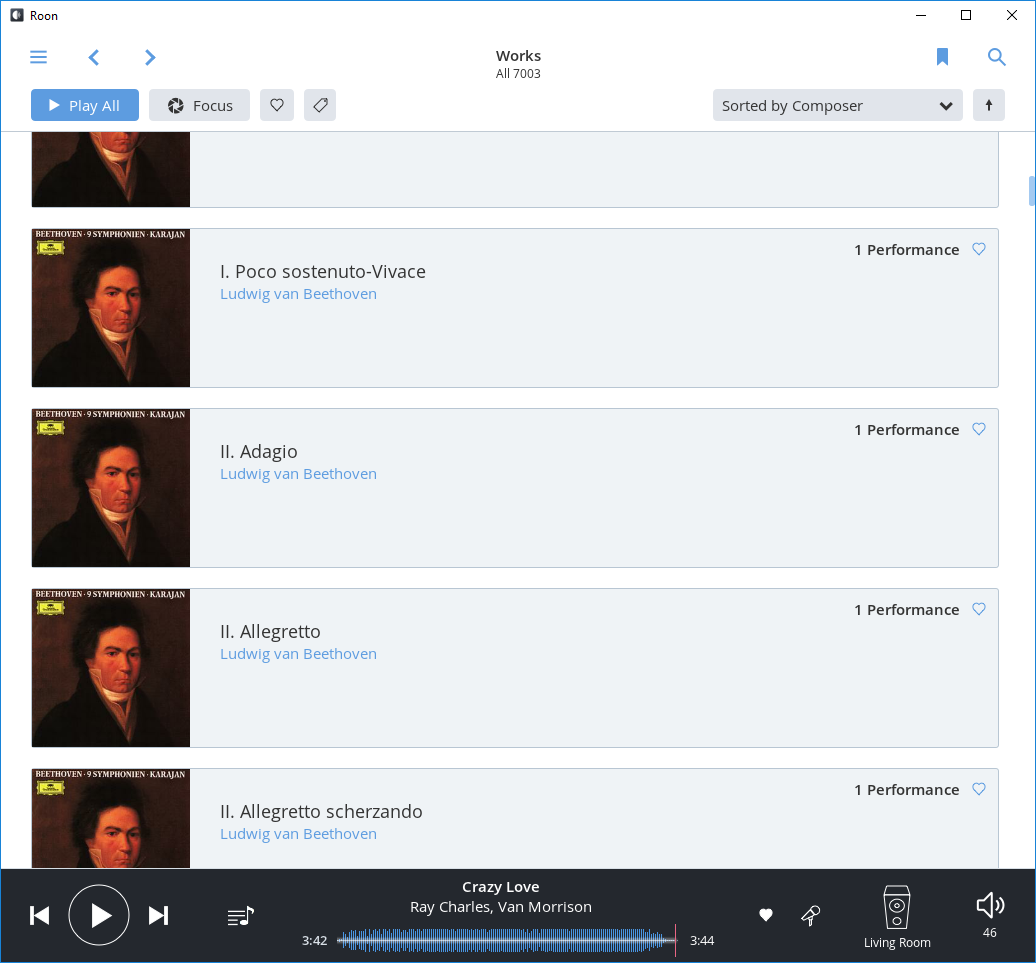Image resolution: width=1036 pixels, height=963 pixels.
Task: Open Ludwig van Beethoven link under II. Adagio
Action: 299,474
